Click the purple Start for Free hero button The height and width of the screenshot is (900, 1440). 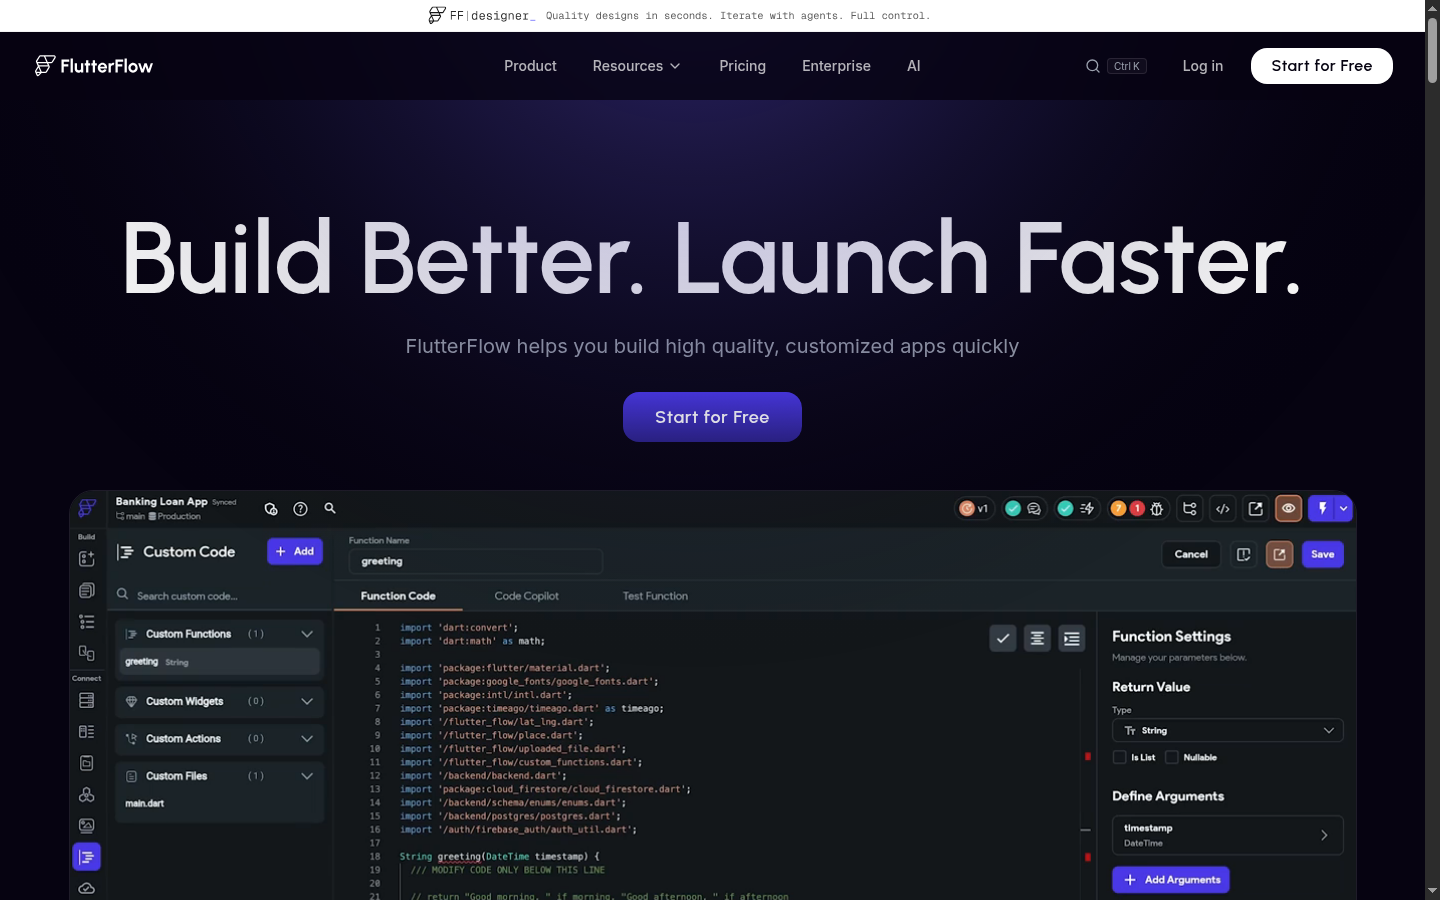click(x=712, y=417)
